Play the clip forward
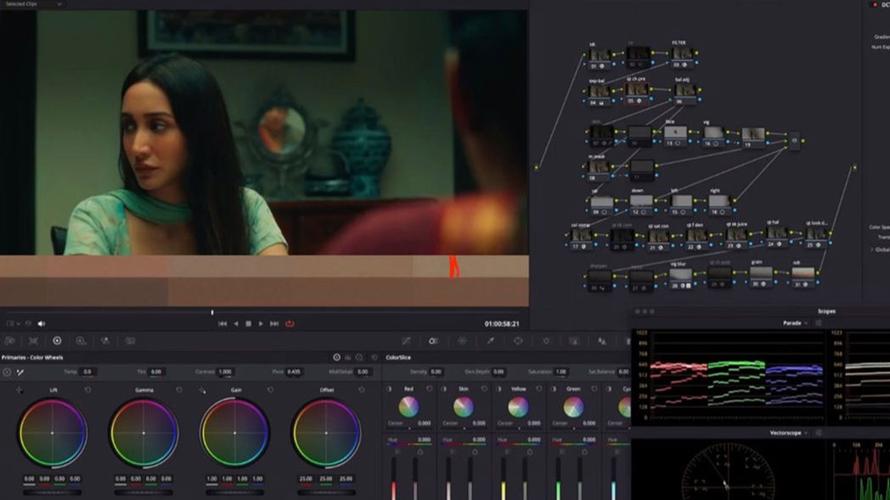 pos(261,323)
